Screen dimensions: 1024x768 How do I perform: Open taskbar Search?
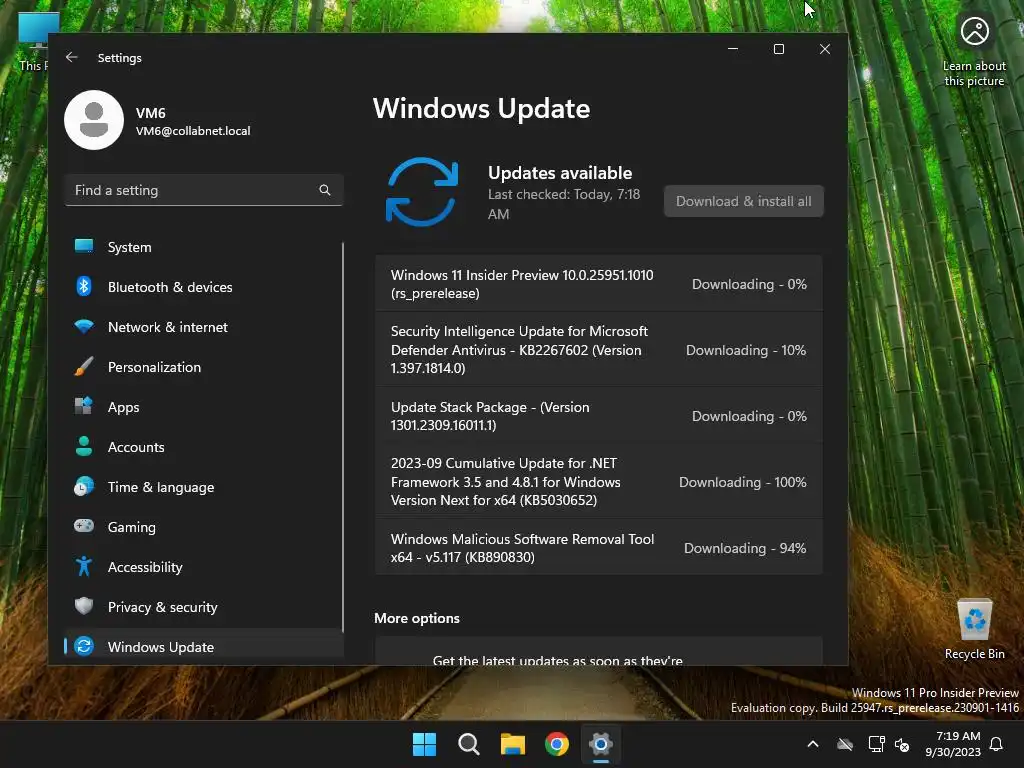(468, 744)
